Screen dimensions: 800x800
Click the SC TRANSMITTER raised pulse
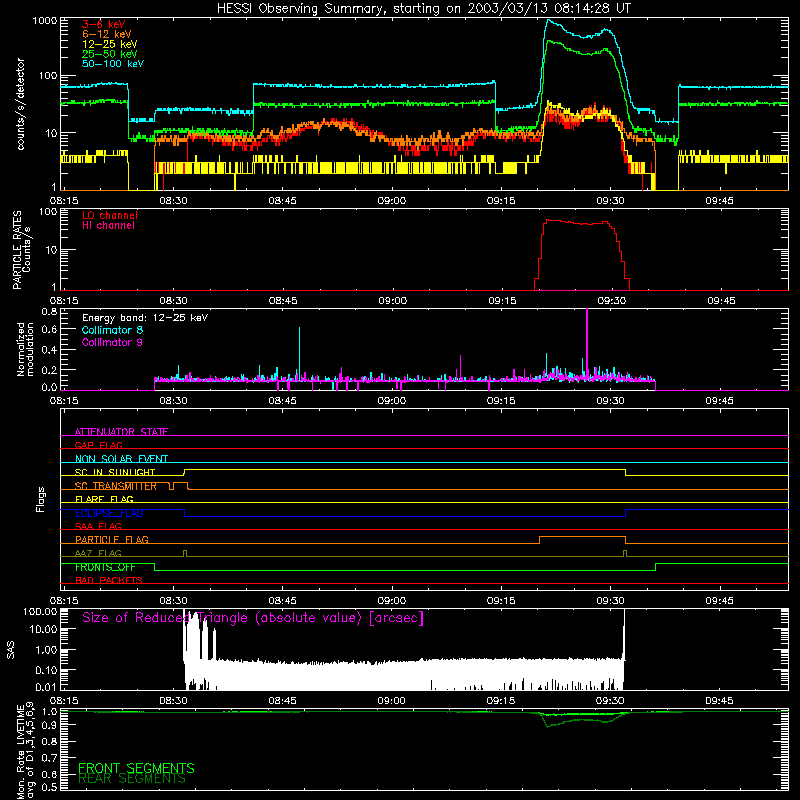click(181, 482)
